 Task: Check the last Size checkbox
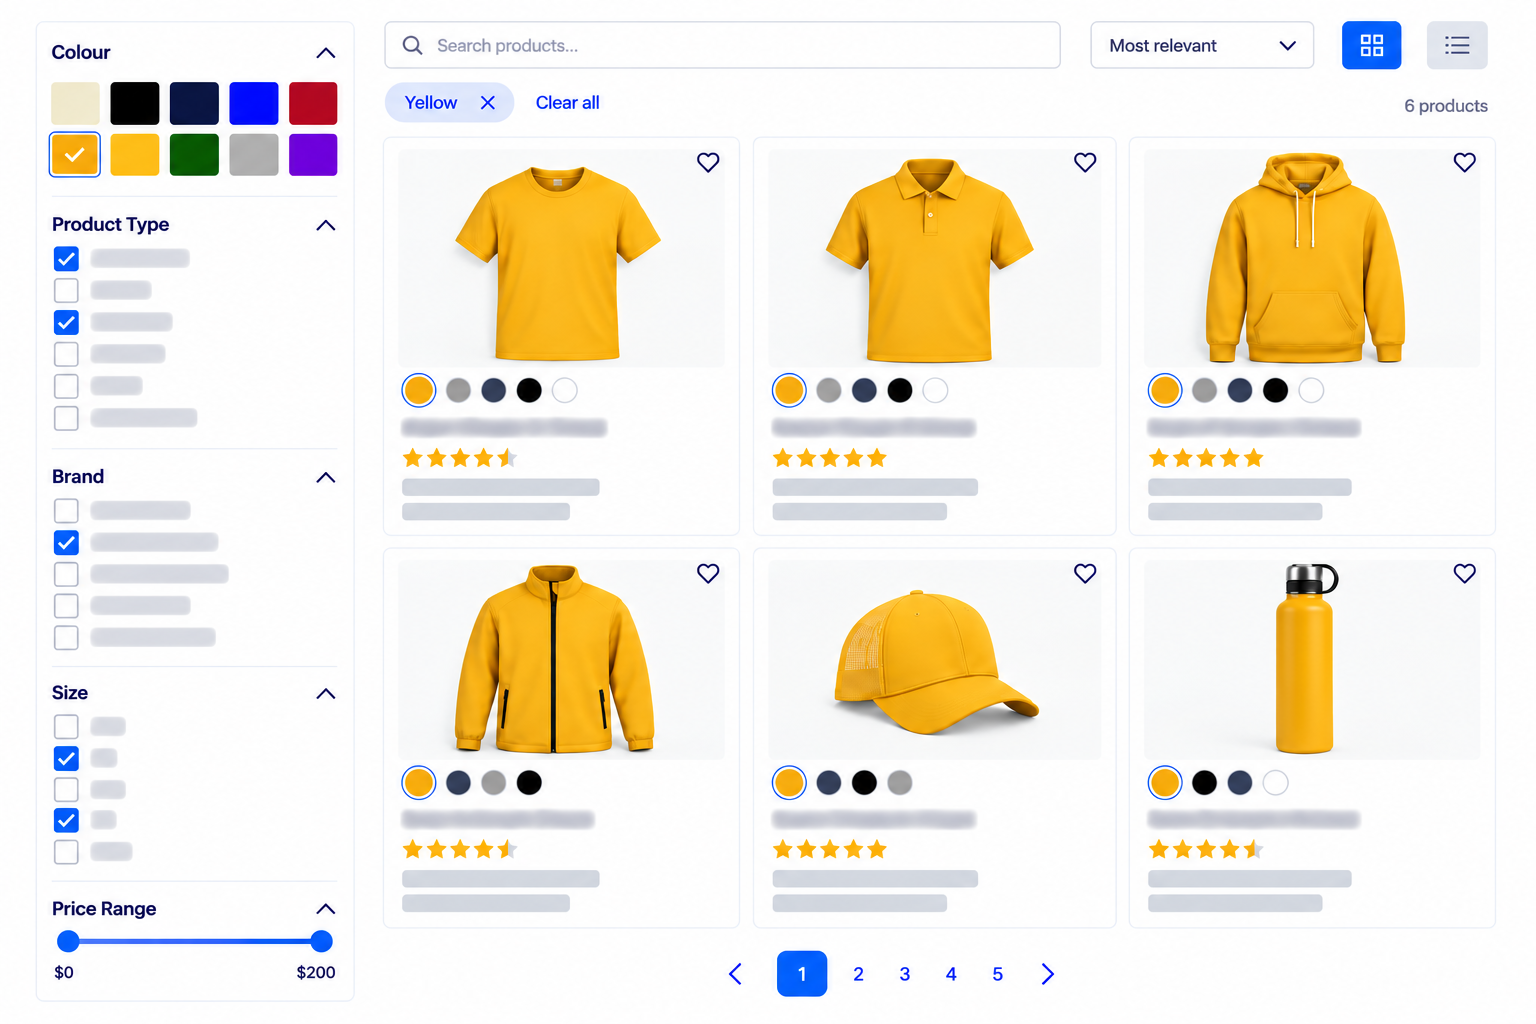tap(66, 852)
